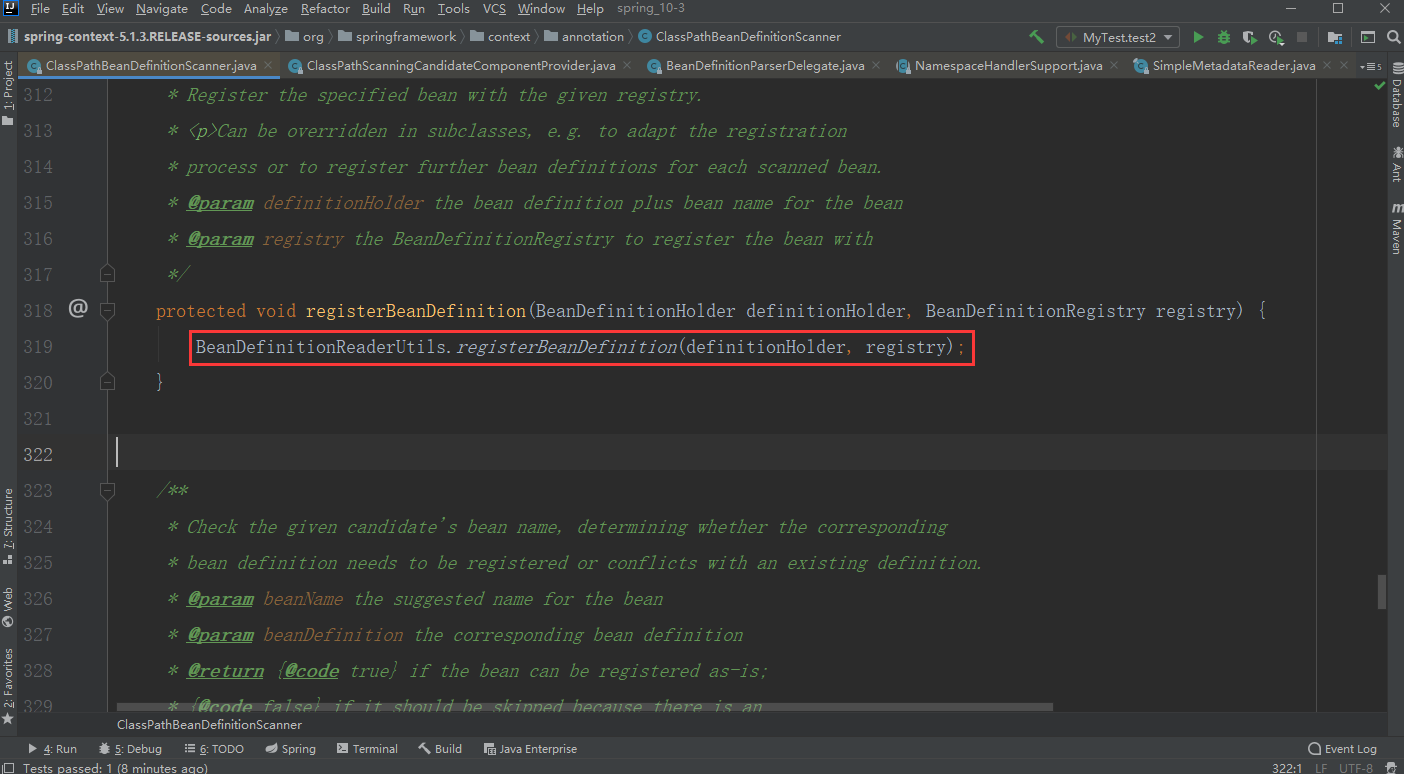The image size is (1404, 774).
Task: Open the Z: Structure tool window
Action: pyautogui.click(x=8, y=527)
